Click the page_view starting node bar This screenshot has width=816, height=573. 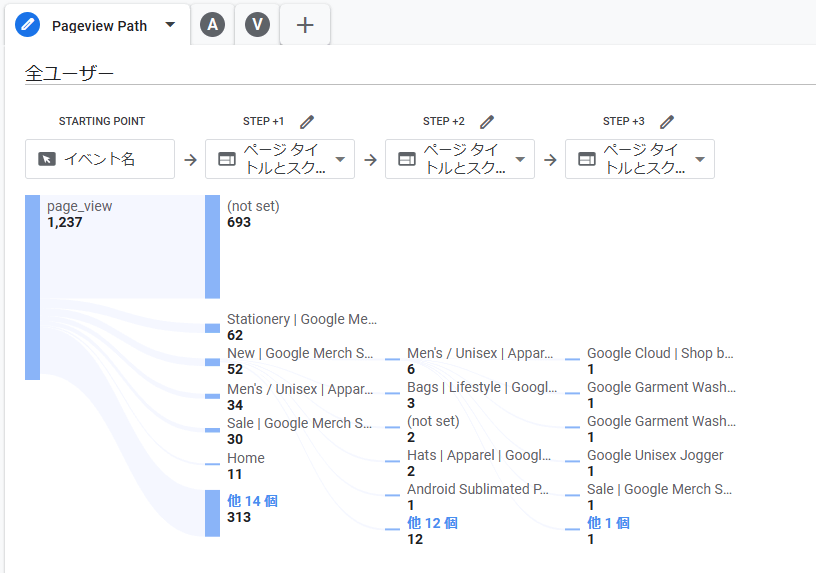pyautogui.click(x=32, y=287)
